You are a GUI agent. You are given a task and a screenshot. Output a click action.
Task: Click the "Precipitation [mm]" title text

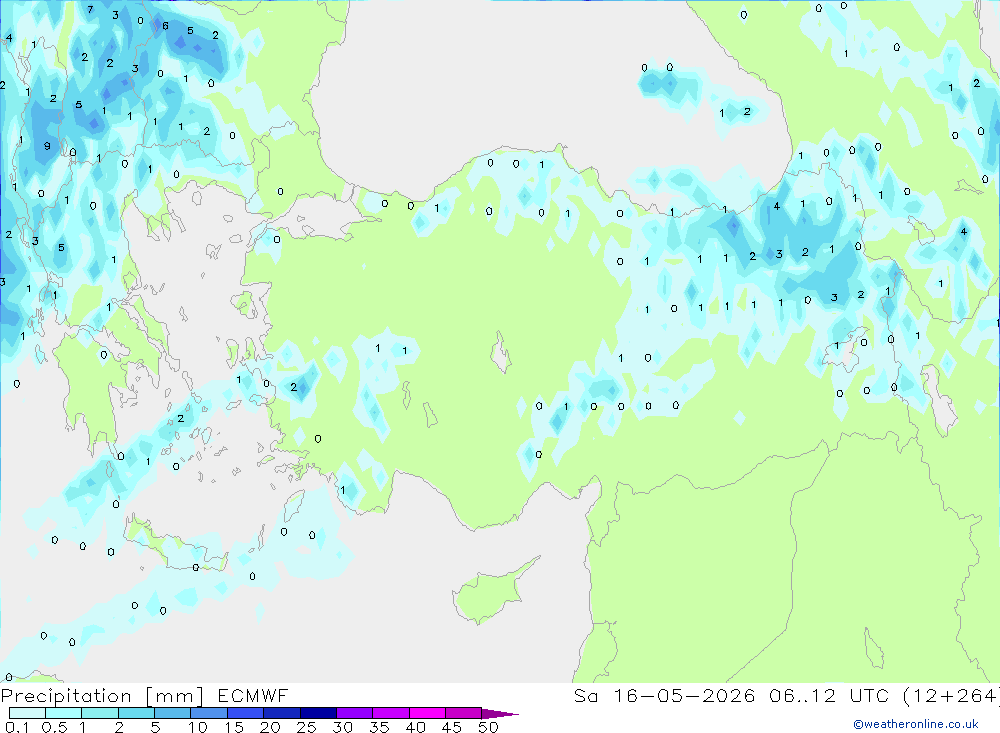[x=102, y=696]
